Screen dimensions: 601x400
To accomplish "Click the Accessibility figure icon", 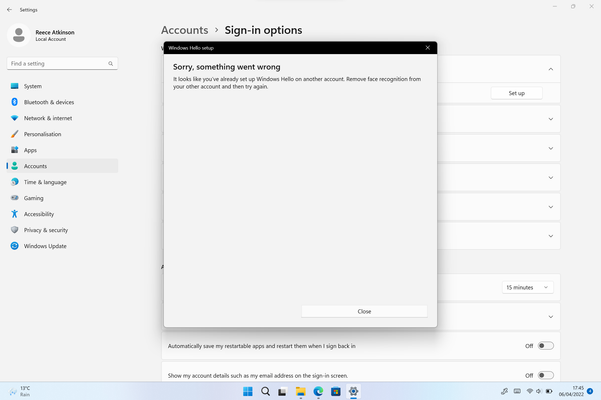I will point(15,214).
